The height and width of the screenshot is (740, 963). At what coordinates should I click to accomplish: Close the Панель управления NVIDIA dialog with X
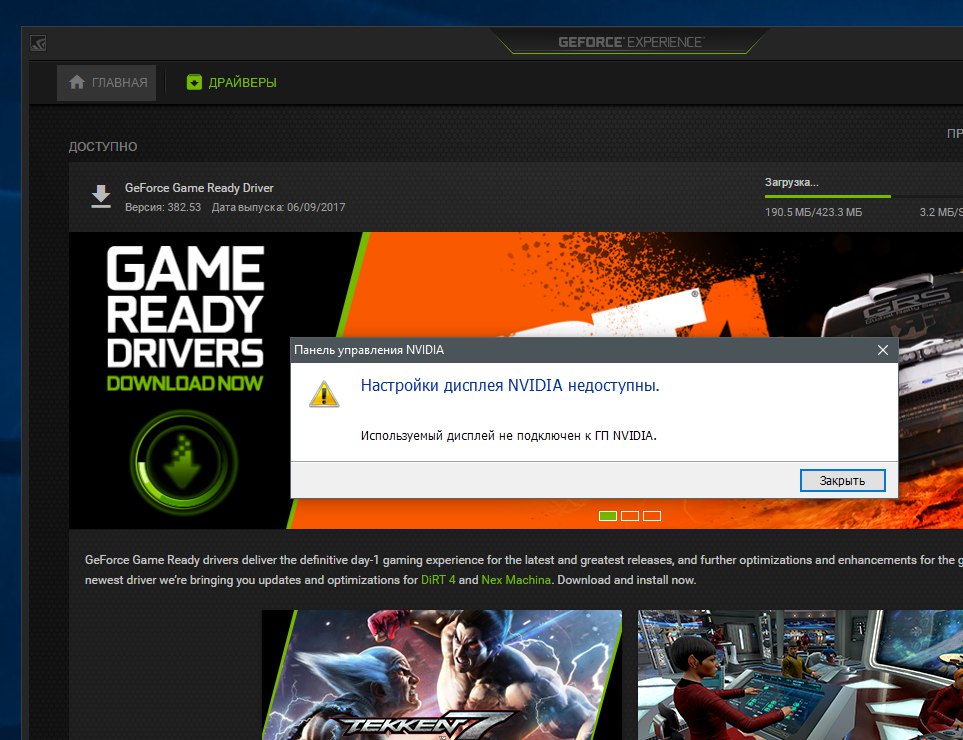[882, 350]
